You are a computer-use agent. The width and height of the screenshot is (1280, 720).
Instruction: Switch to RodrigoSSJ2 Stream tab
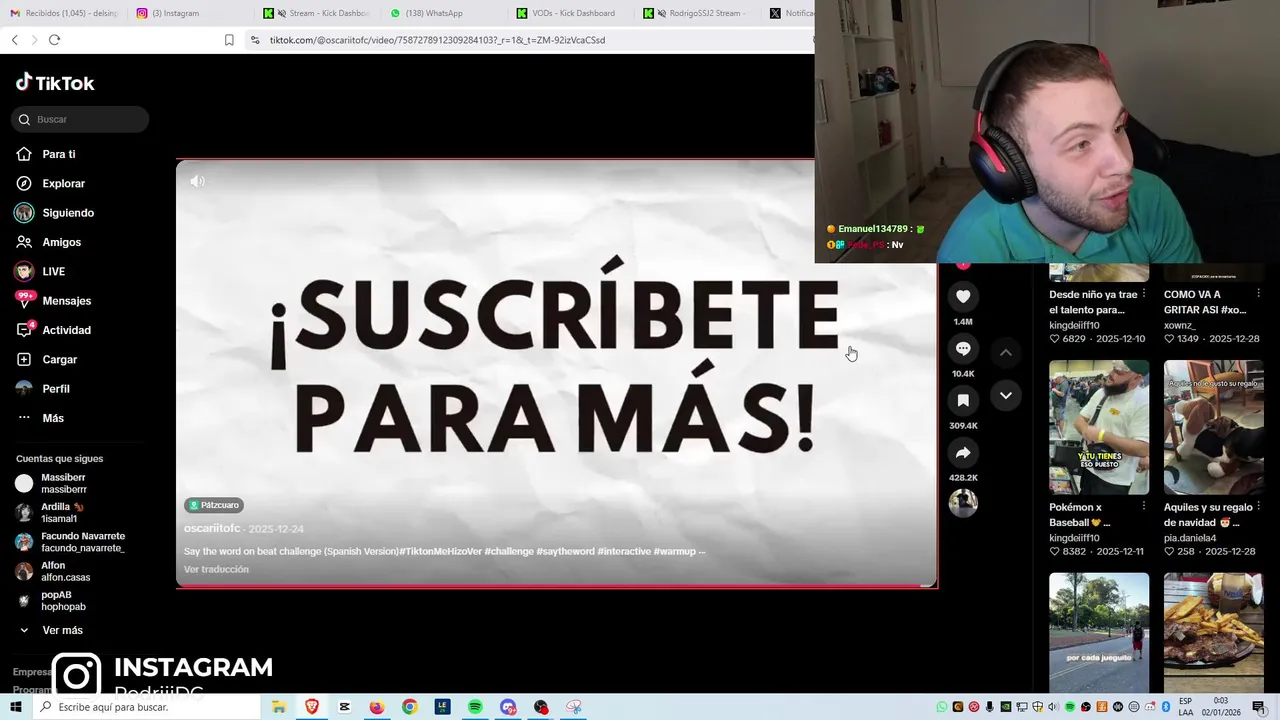[x=695, y=13]
